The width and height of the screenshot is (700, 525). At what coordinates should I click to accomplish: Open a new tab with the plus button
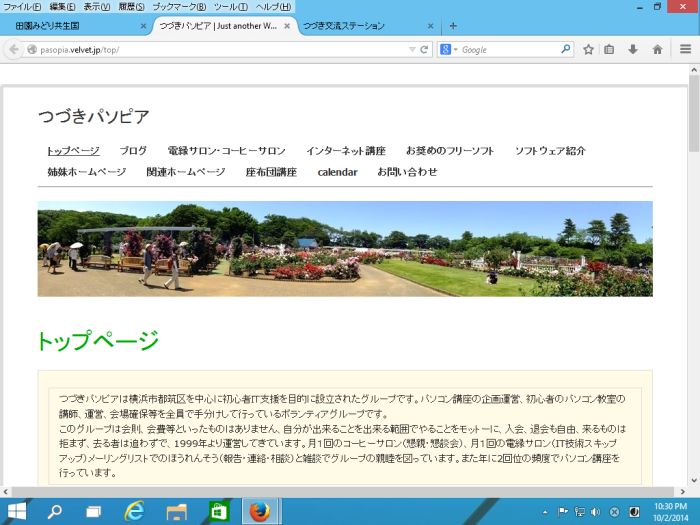(x=453, y=26)
